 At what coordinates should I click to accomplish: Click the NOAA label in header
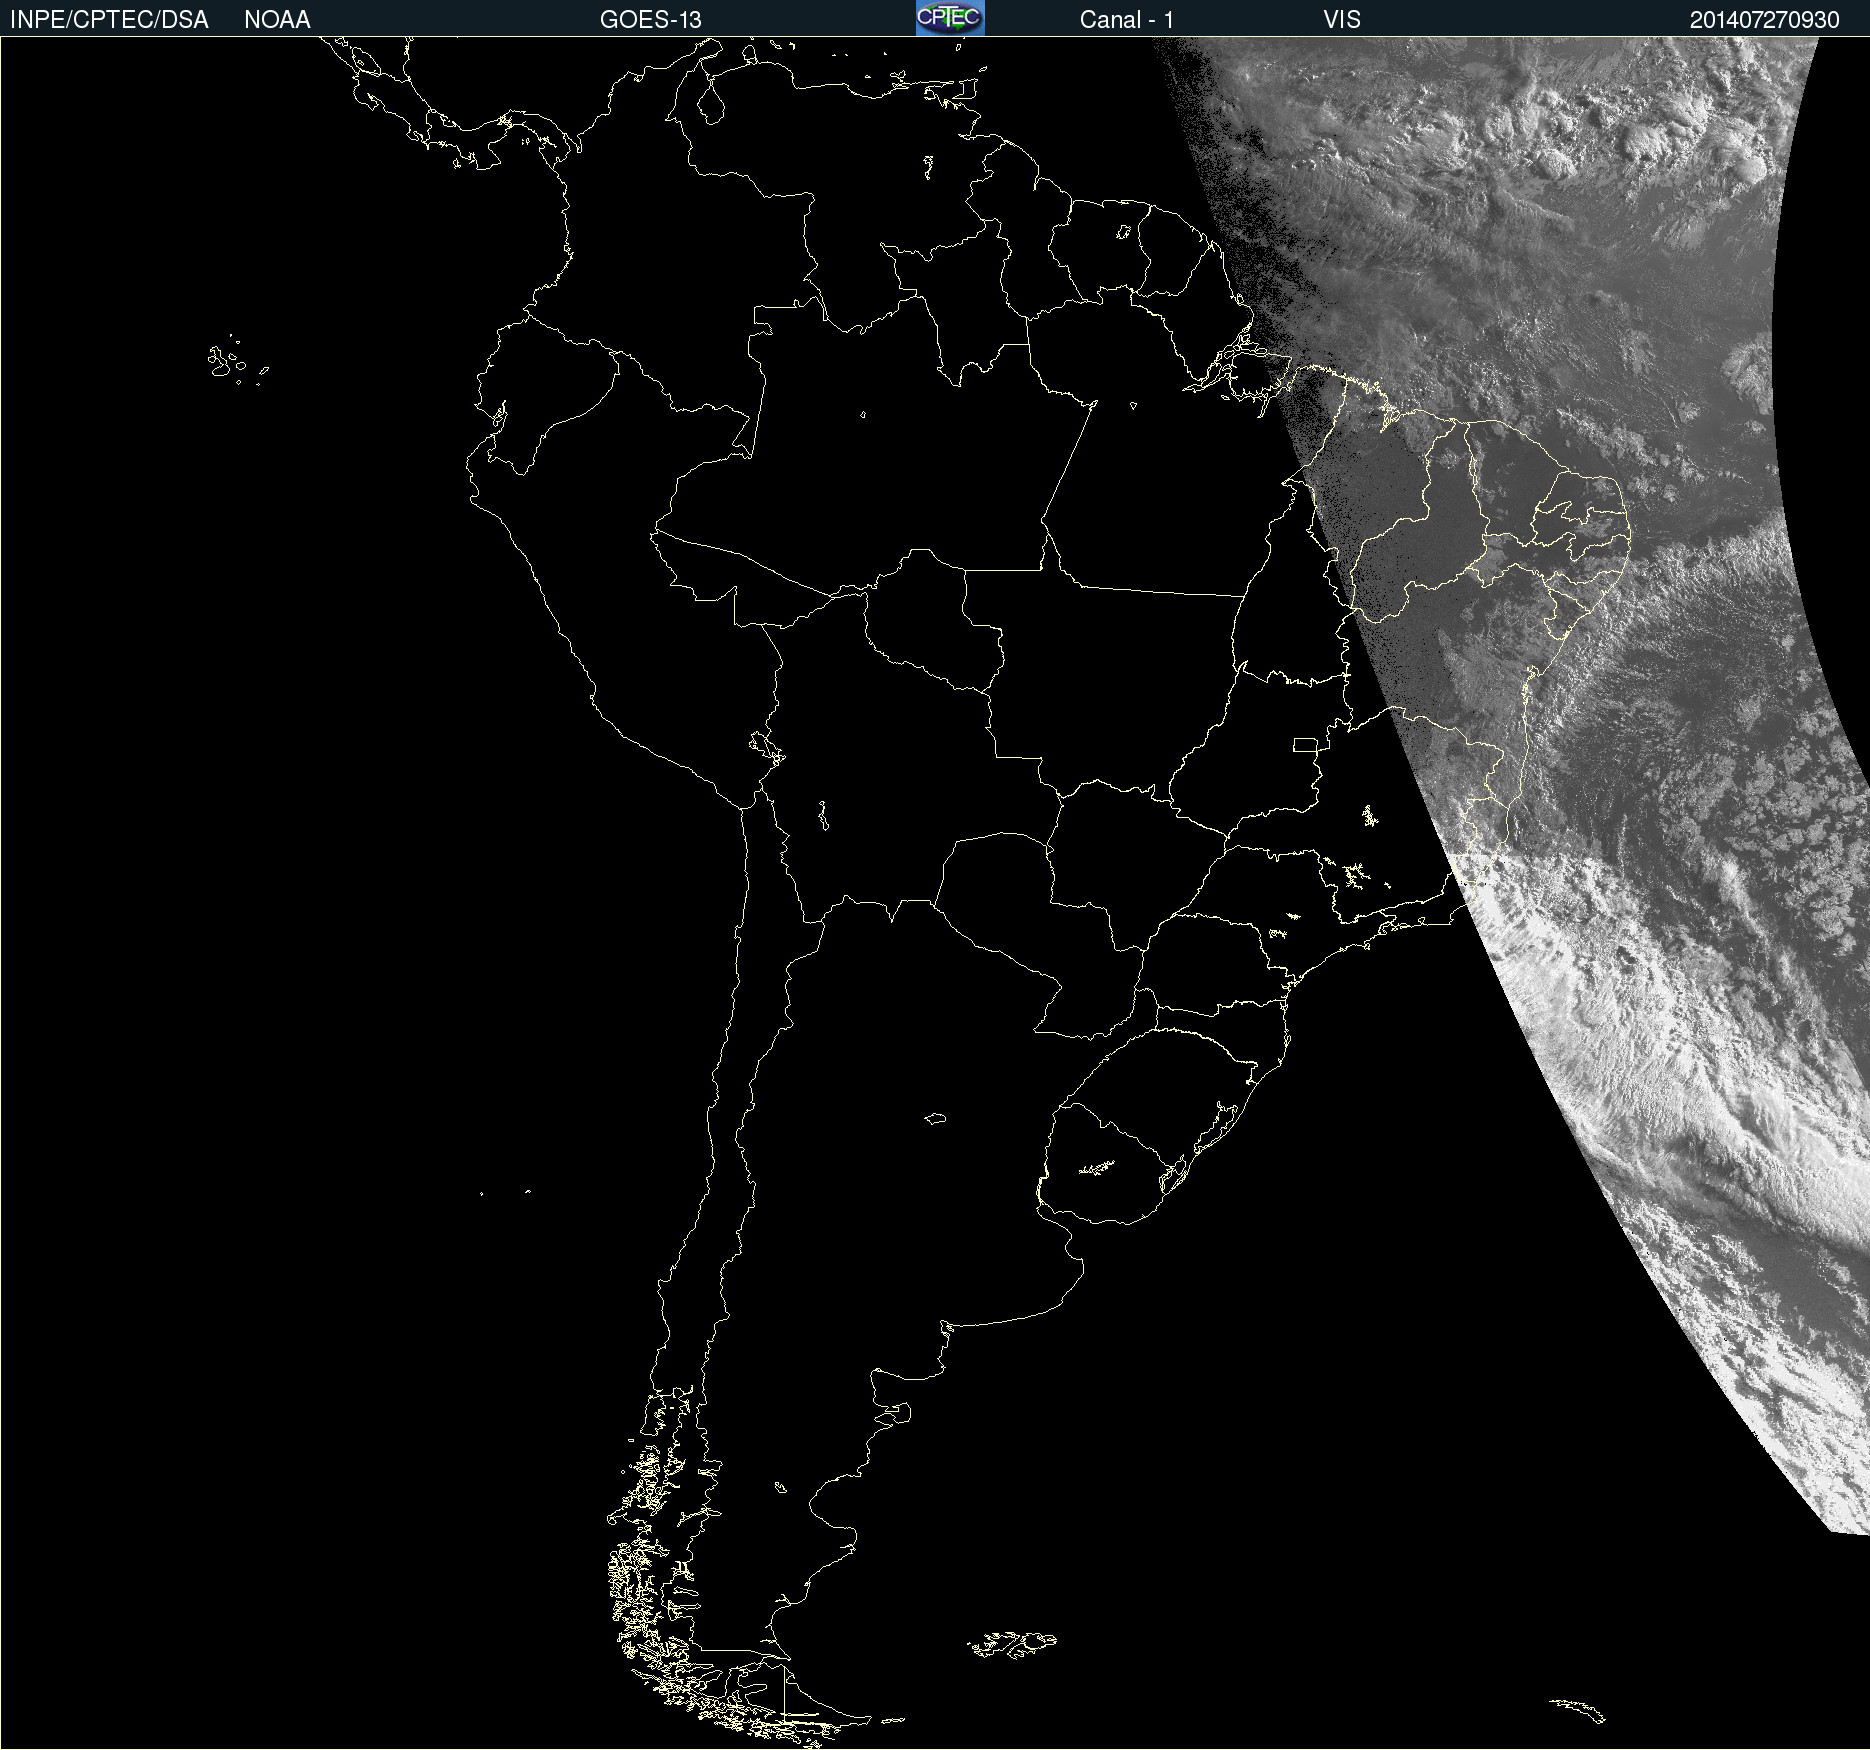pos(277,20)
